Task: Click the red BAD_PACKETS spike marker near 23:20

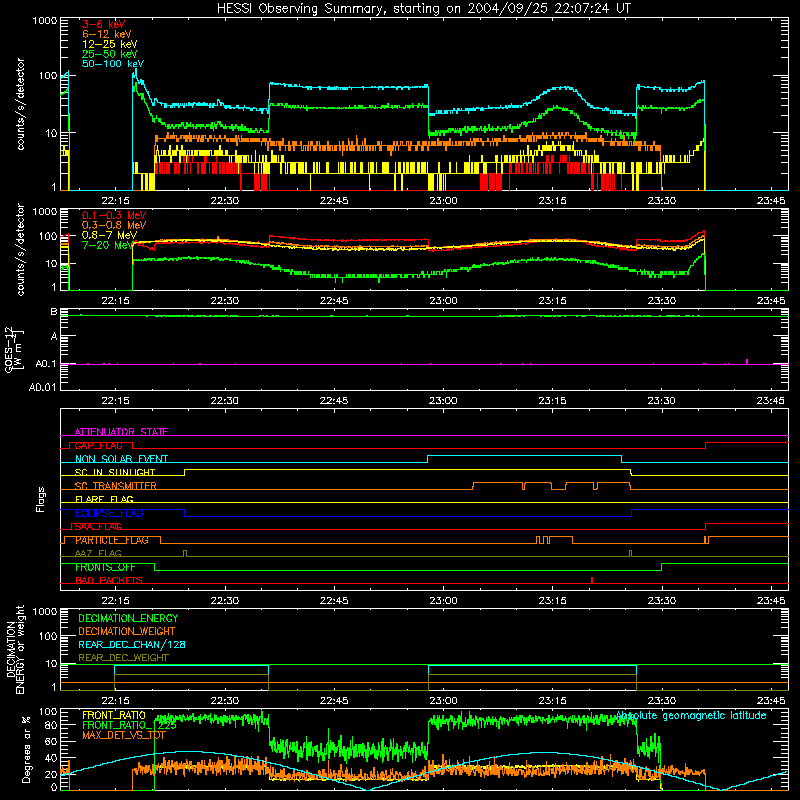Action: pyautogui.click(x=592, y=580)
